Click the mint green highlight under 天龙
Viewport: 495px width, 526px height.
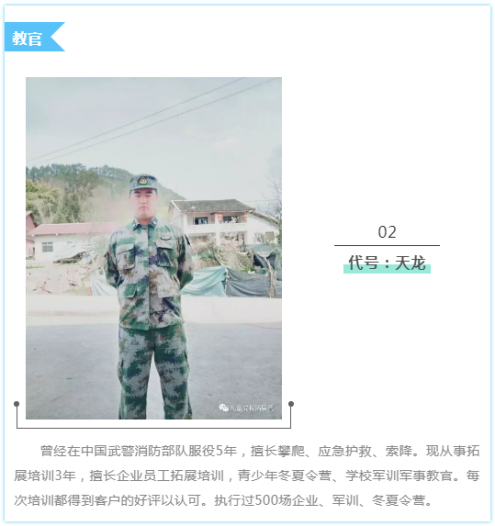(387, 269)
